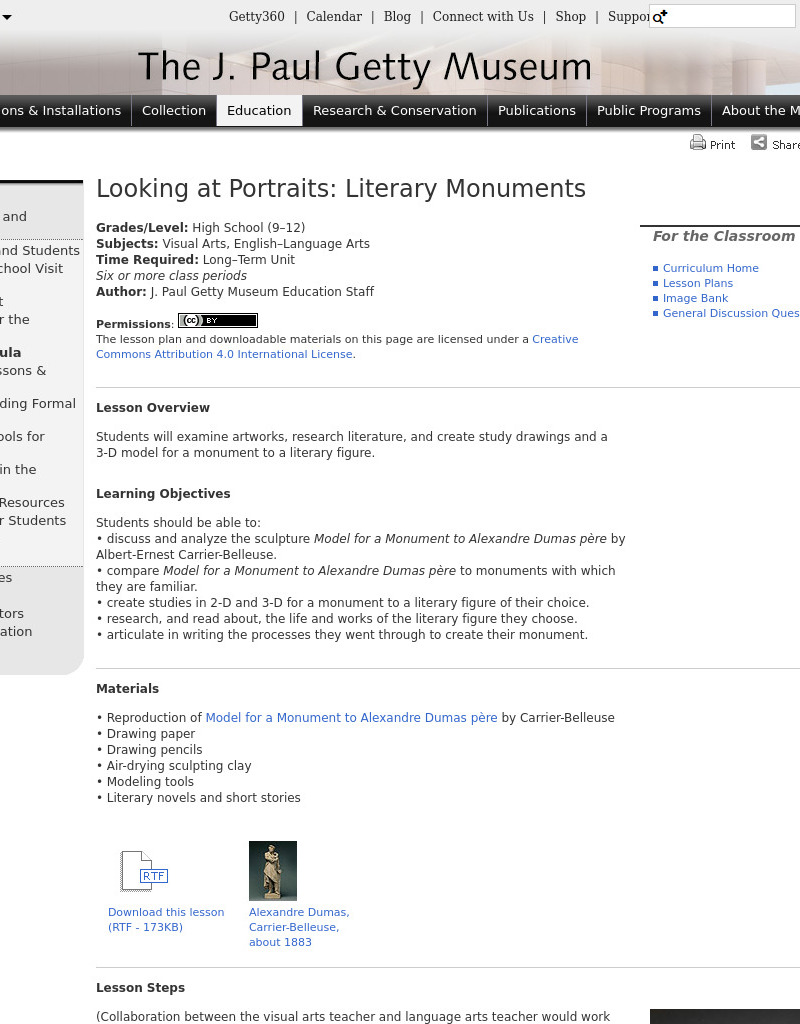
Task: Open the Lesson Plans link
Action: coord(698,283)
